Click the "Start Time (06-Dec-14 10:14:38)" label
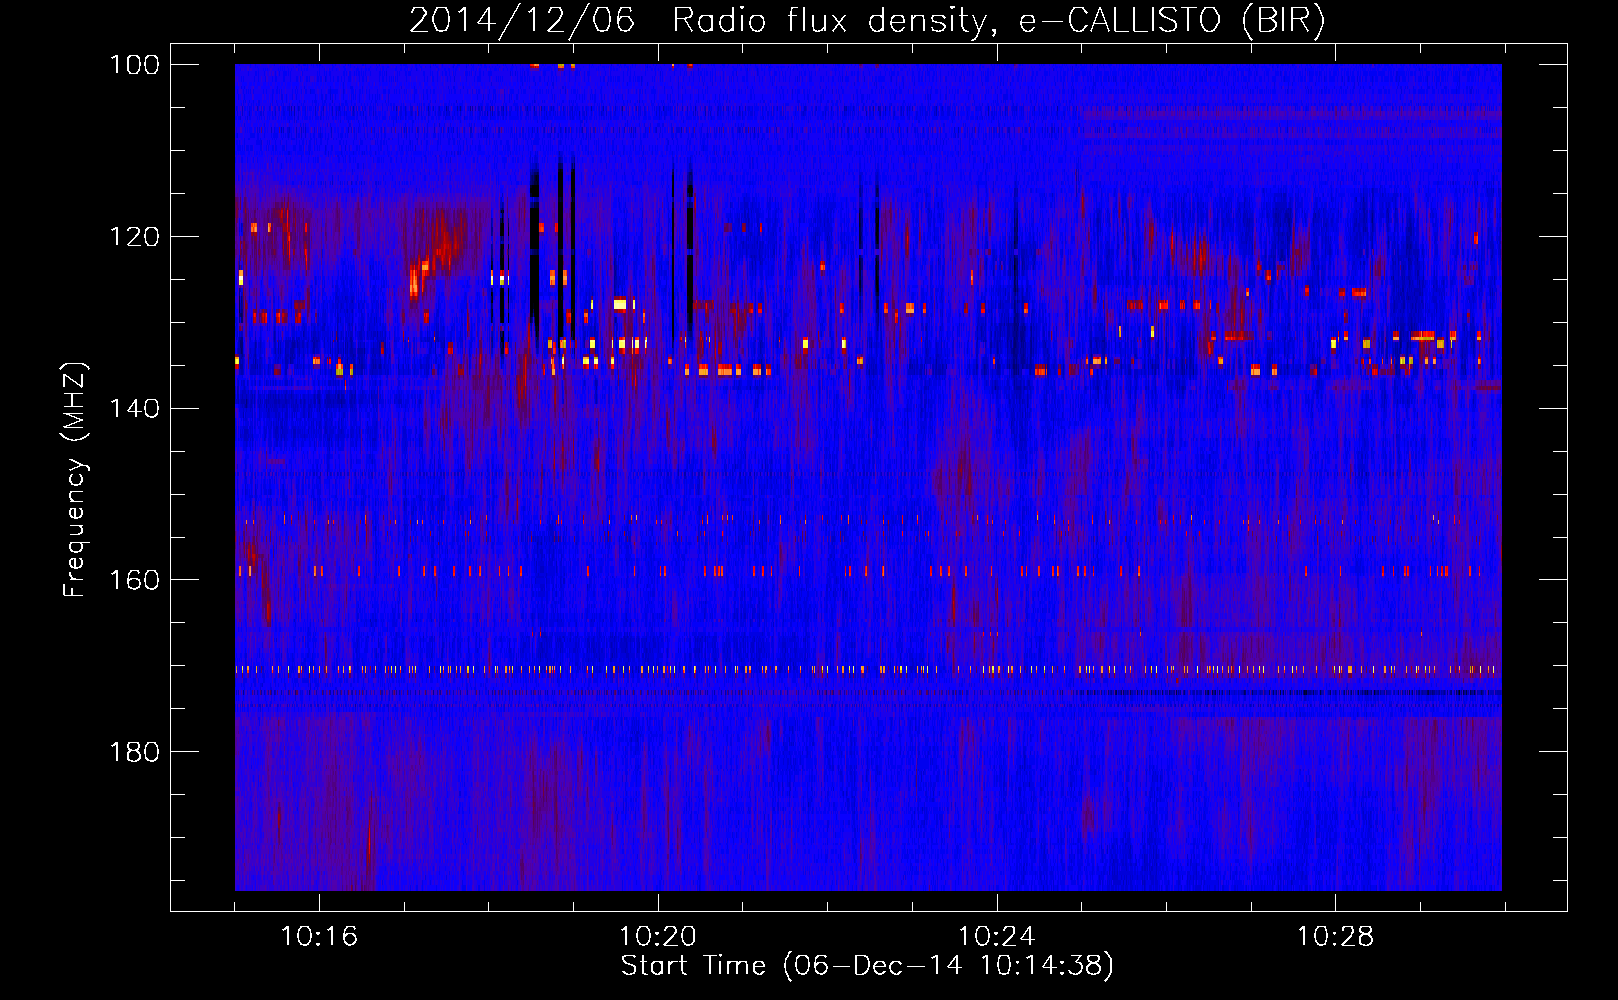Screen dimensions: 1618x1000 point(867,966)
